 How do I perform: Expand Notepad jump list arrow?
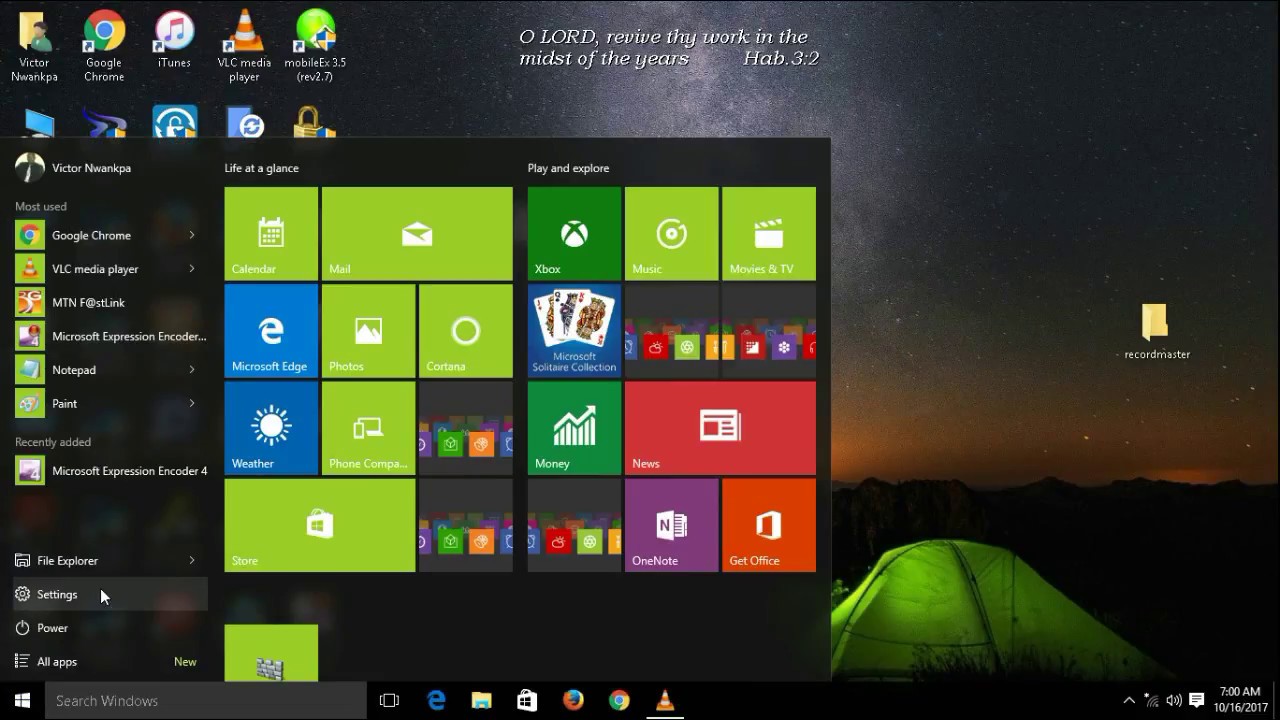pos(191,370)
